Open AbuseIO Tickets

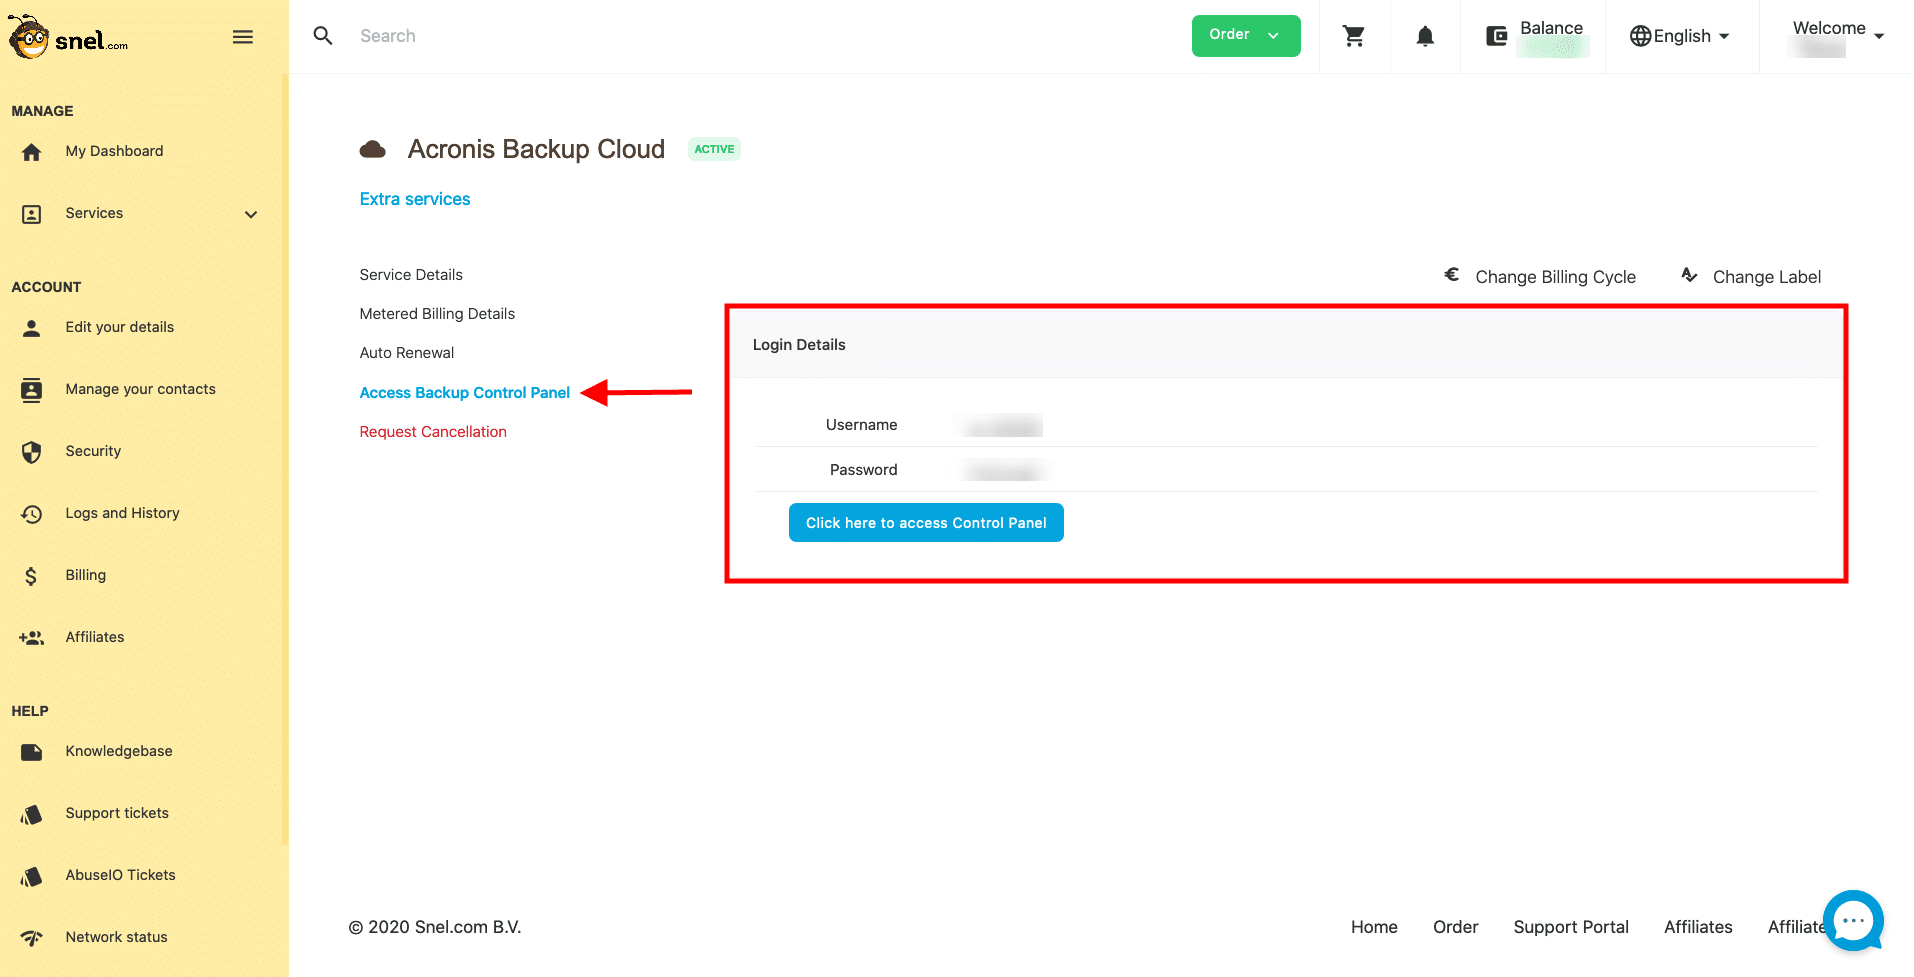(x=121, y=875)
